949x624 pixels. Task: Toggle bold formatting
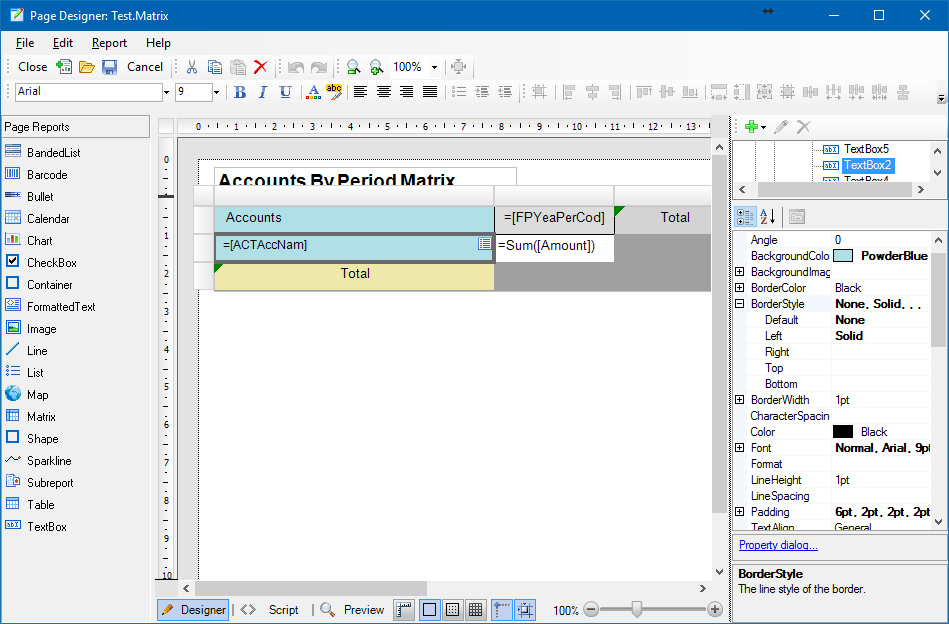pos(240,92)
